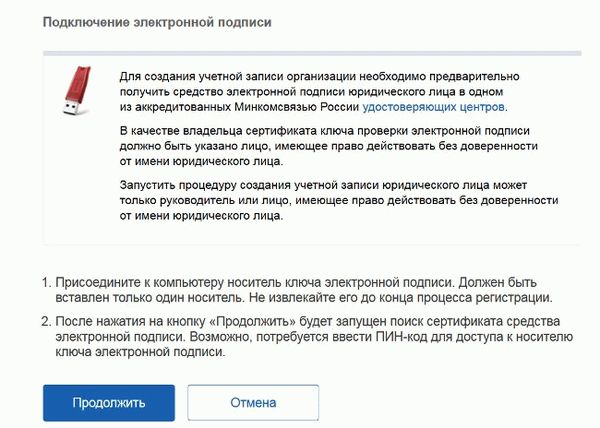Viewport: 600px width, 428px height.
Task: Open the «удостоверяющих центров» link
Action: (x=434, y=106)
